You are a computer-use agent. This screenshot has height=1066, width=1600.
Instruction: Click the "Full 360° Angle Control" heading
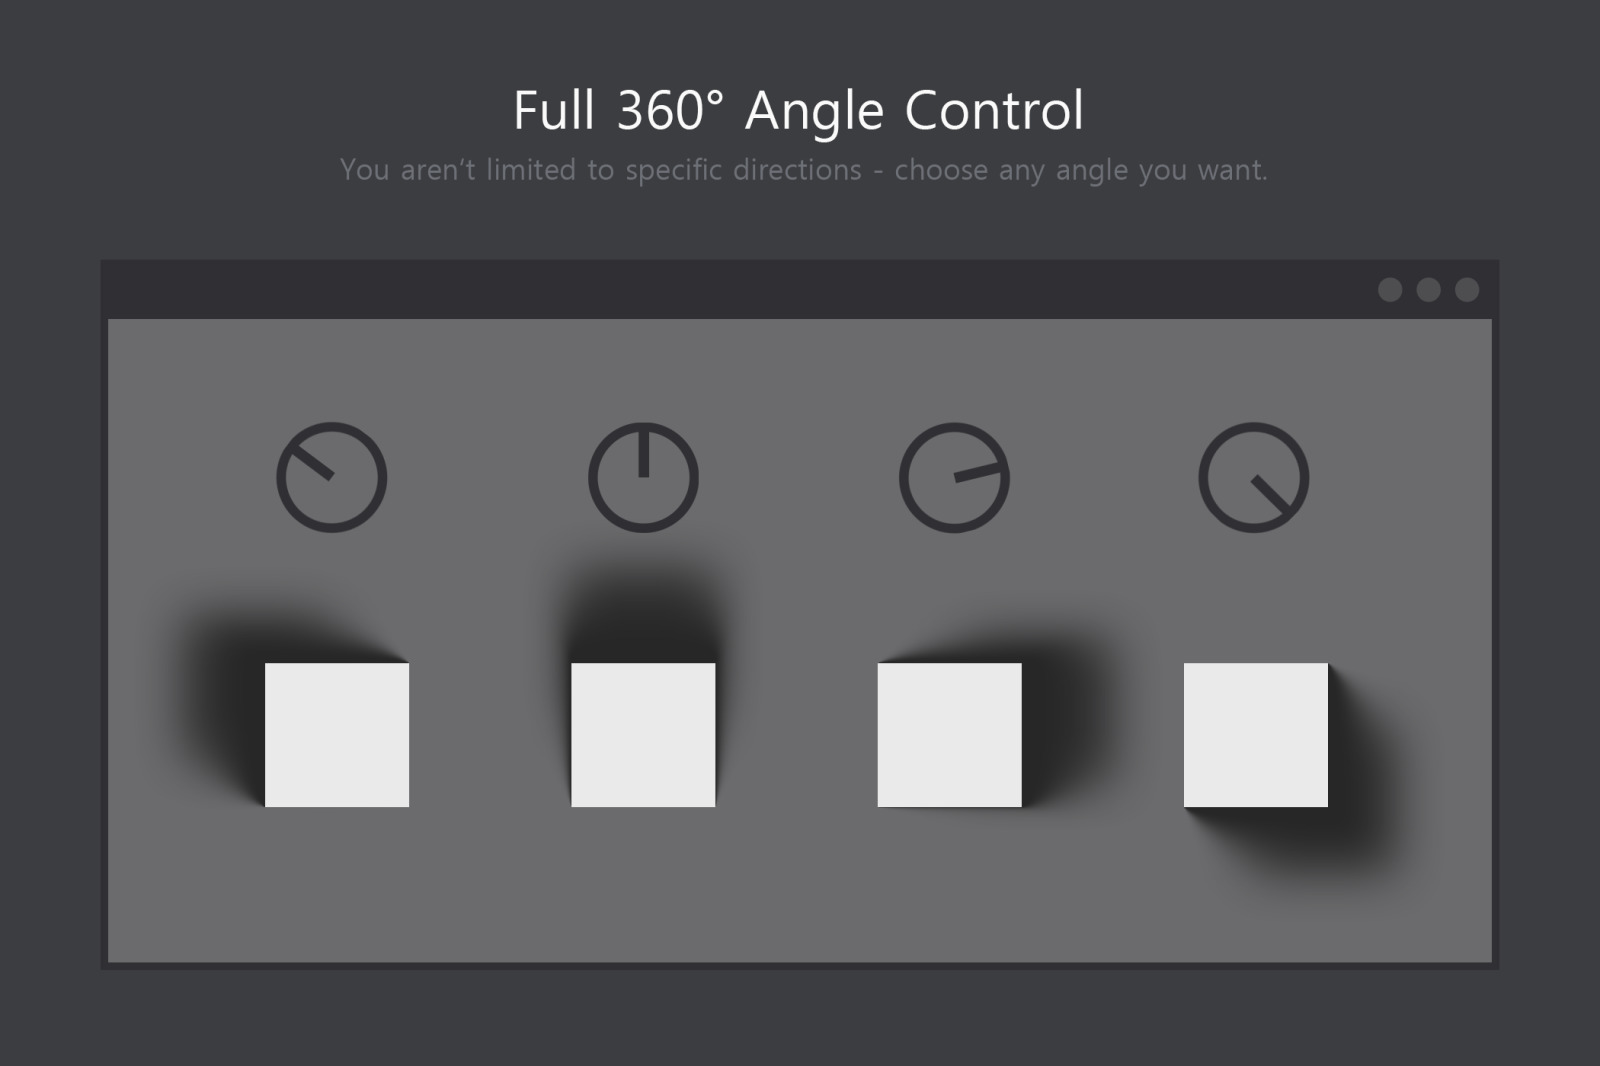pos(798,110)
